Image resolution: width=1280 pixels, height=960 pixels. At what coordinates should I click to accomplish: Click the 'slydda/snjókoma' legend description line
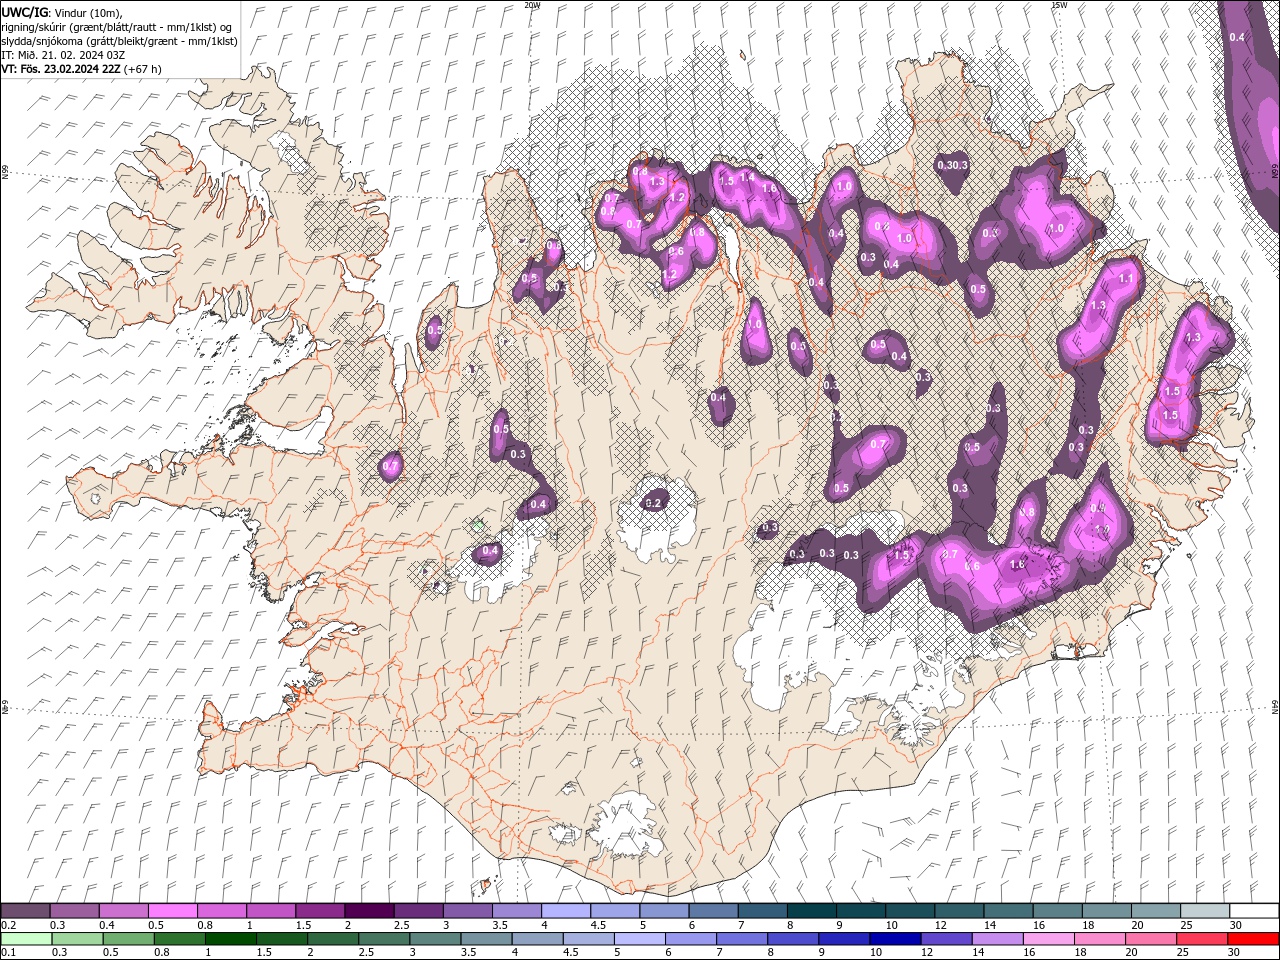pyautogui.click(x=119, y=41)
